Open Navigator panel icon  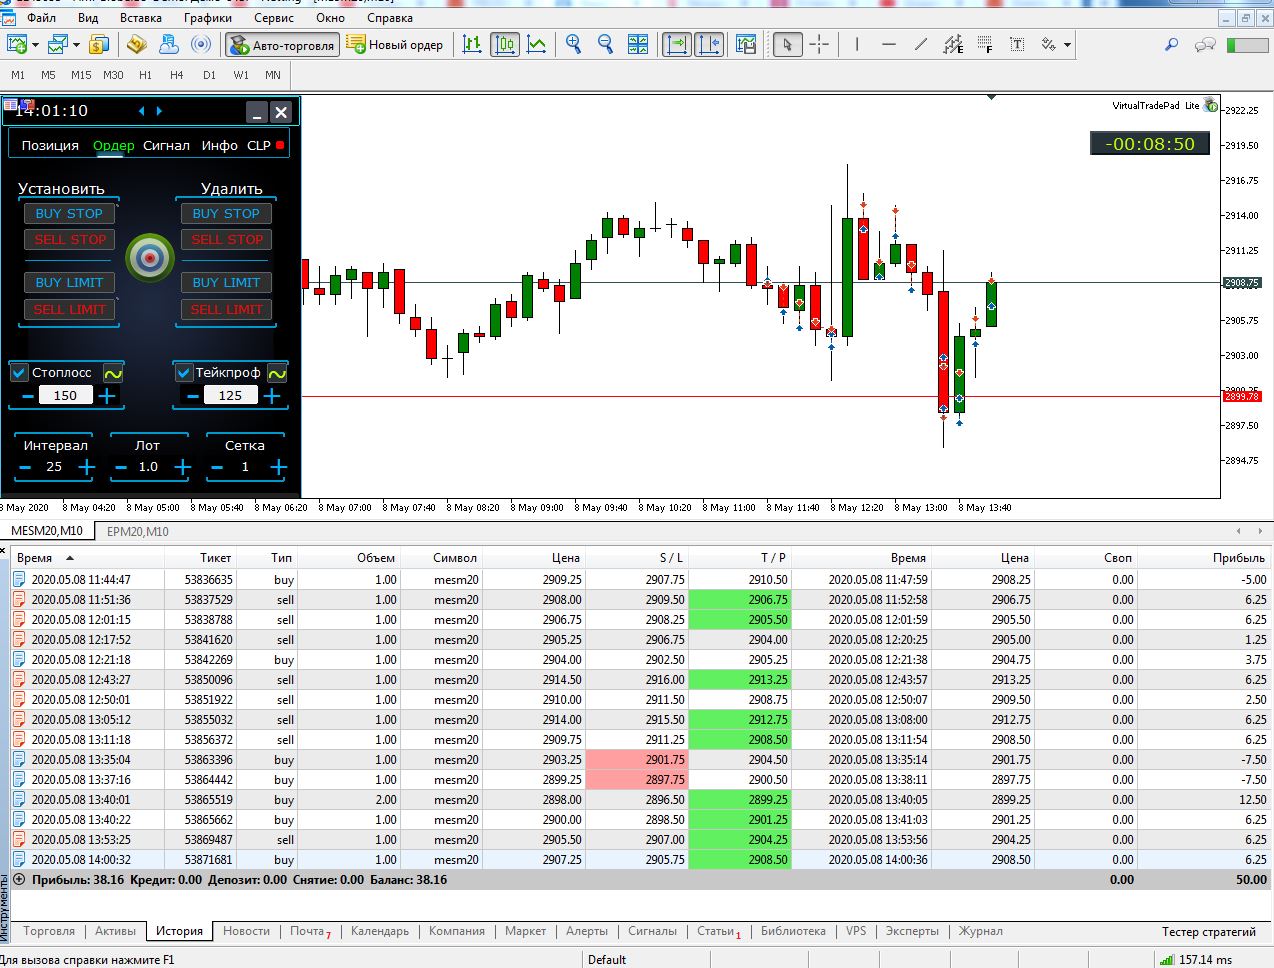(169, 44)
